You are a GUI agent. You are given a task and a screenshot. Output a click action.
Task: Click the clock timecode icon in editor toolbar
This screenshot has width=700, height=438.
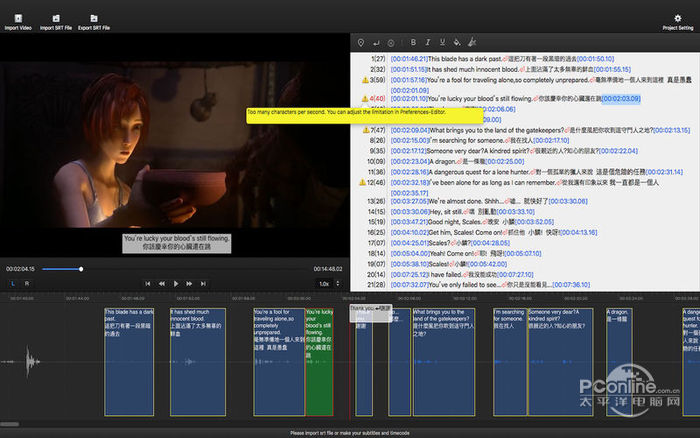pyautogui.click(x=391, y=42)
